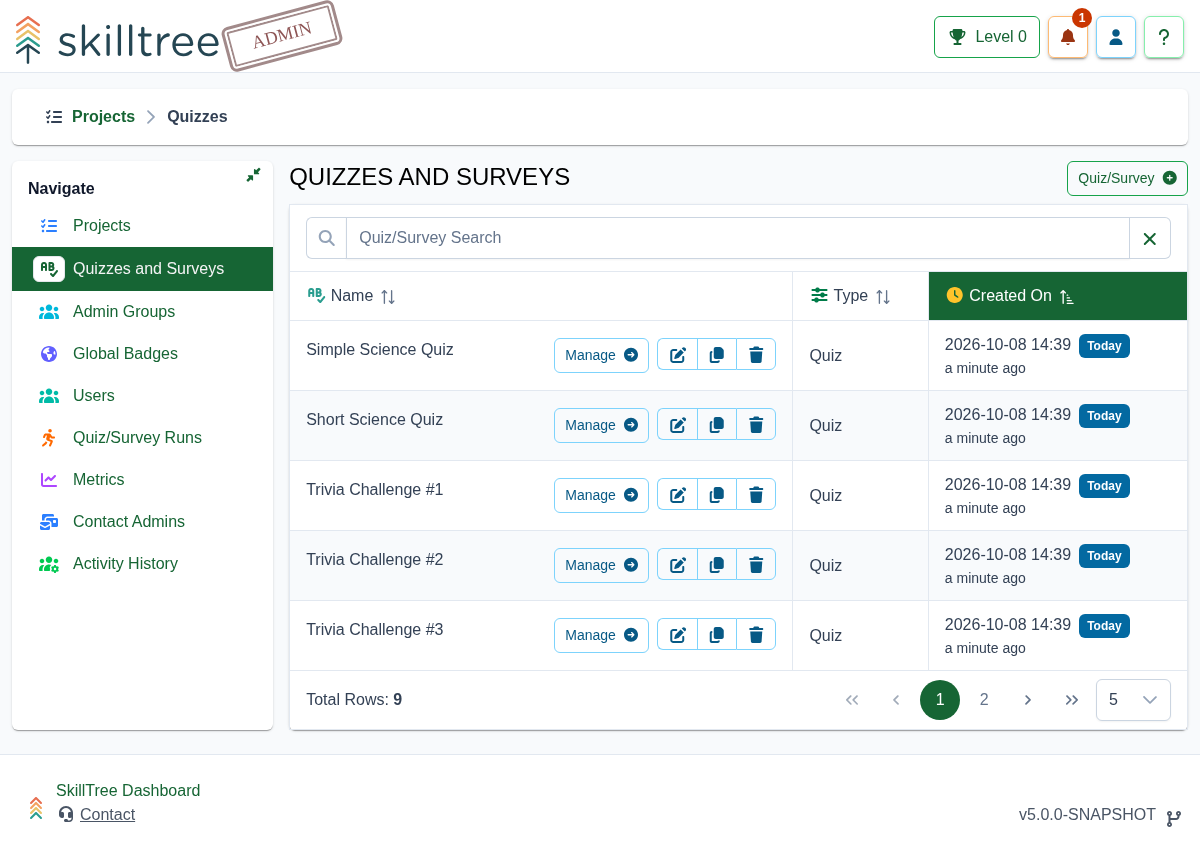1200x851 pixels.
Task: Delete Trivia Challenge #2
Action: (756, 564)
